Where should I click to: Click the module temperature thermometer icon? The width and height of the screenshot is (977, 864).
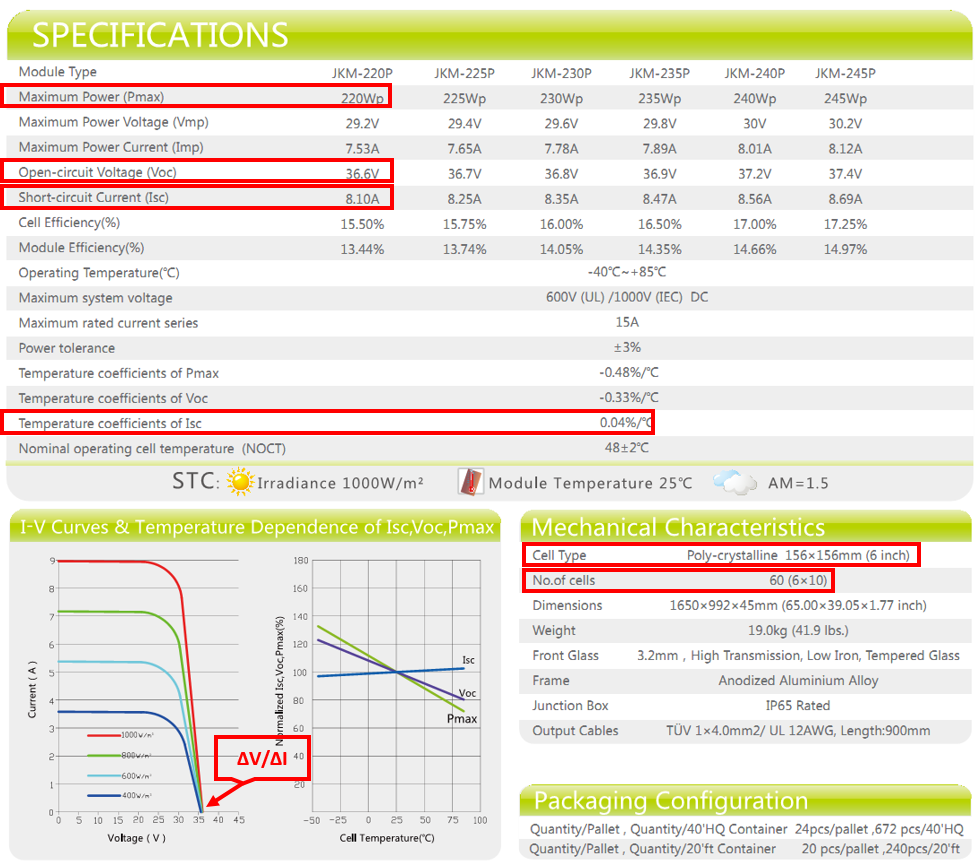(x=470, y=482)
